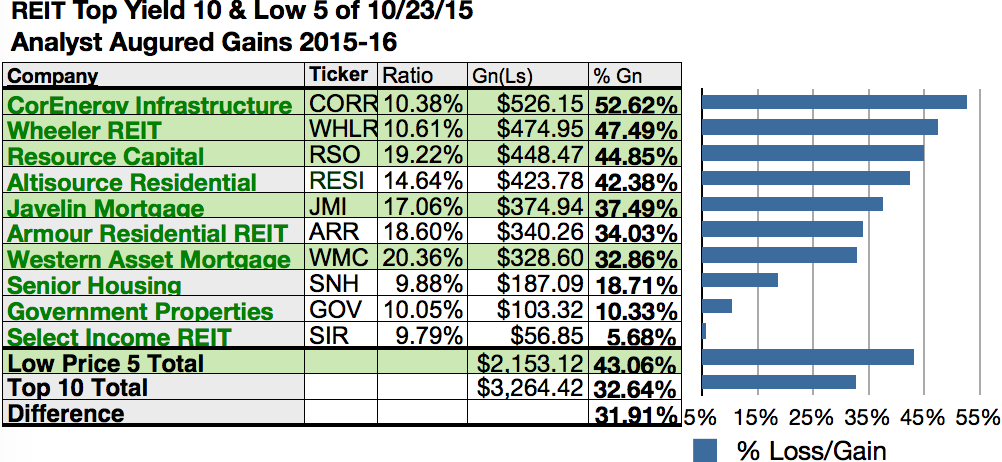Open the Javelin Mortgage link

coord(106,208)
